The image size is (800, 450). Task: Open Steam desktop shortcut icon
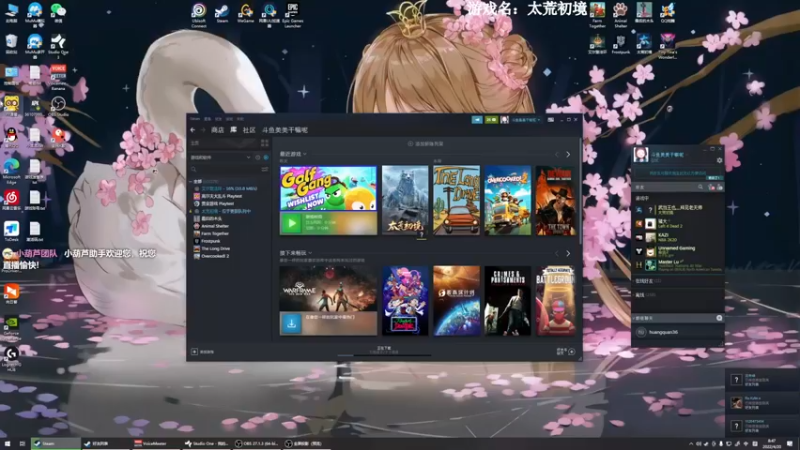point(222,14)
